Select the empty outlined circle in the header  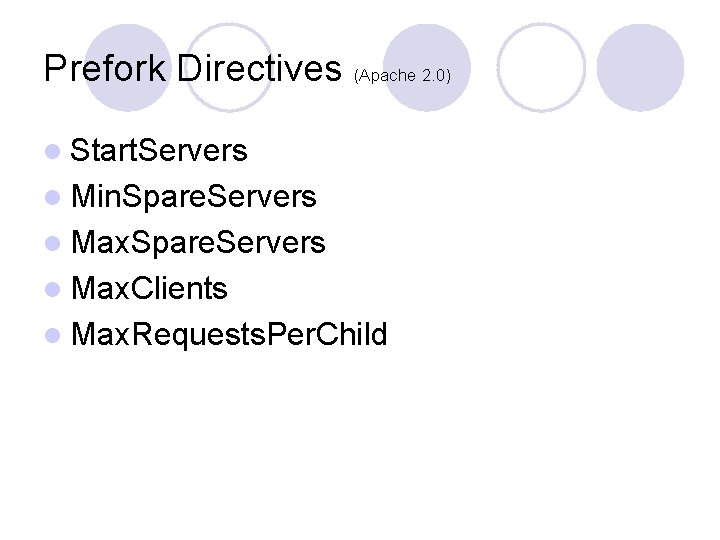(x=541, y=68)
